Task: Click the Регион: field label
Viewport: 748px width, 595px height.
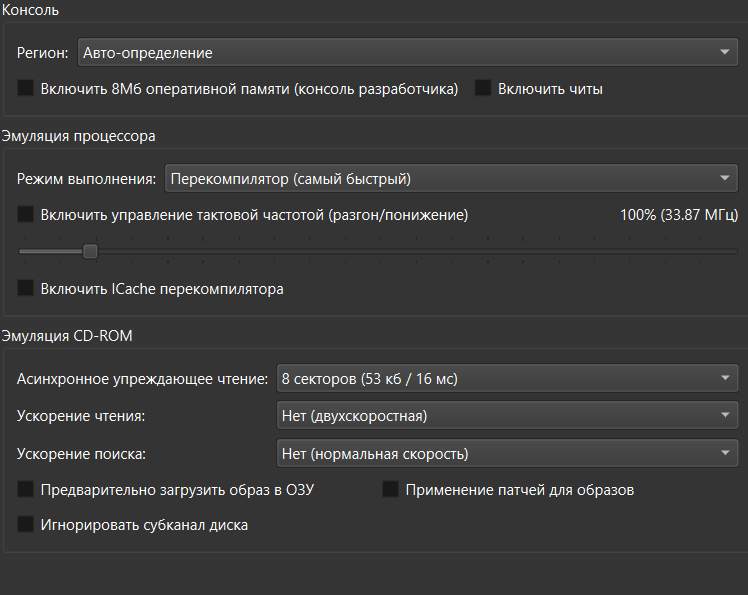Action: point(43,52)
